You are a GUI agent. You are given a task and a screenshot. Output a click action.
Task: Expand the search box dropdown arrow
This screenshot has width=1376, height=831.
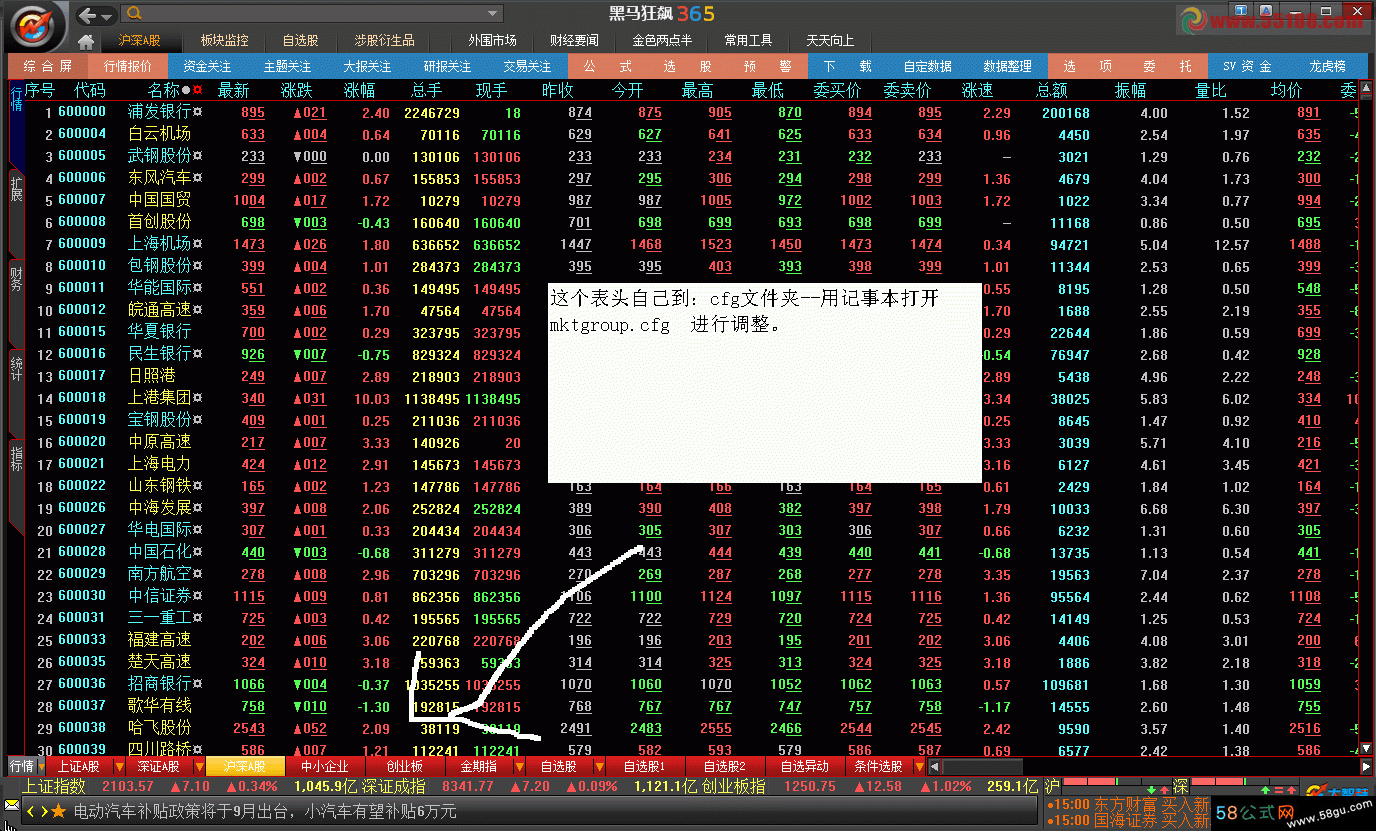pyautogui.click(x=492, y=14)
